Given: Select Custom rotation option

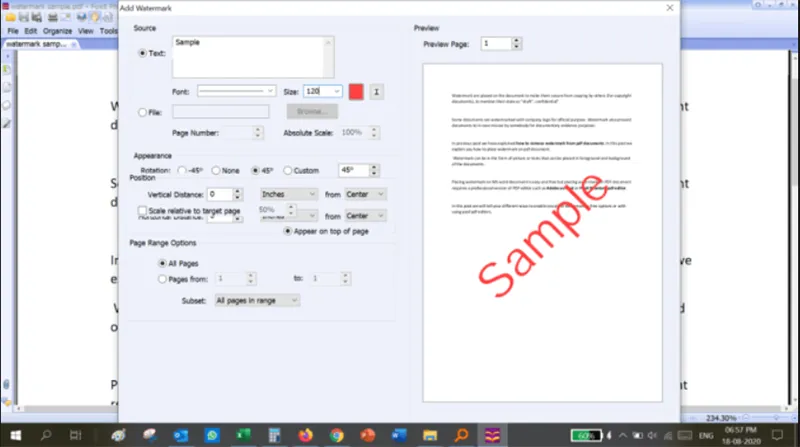Looking at the screenshot, I should [x=288, y=170].
